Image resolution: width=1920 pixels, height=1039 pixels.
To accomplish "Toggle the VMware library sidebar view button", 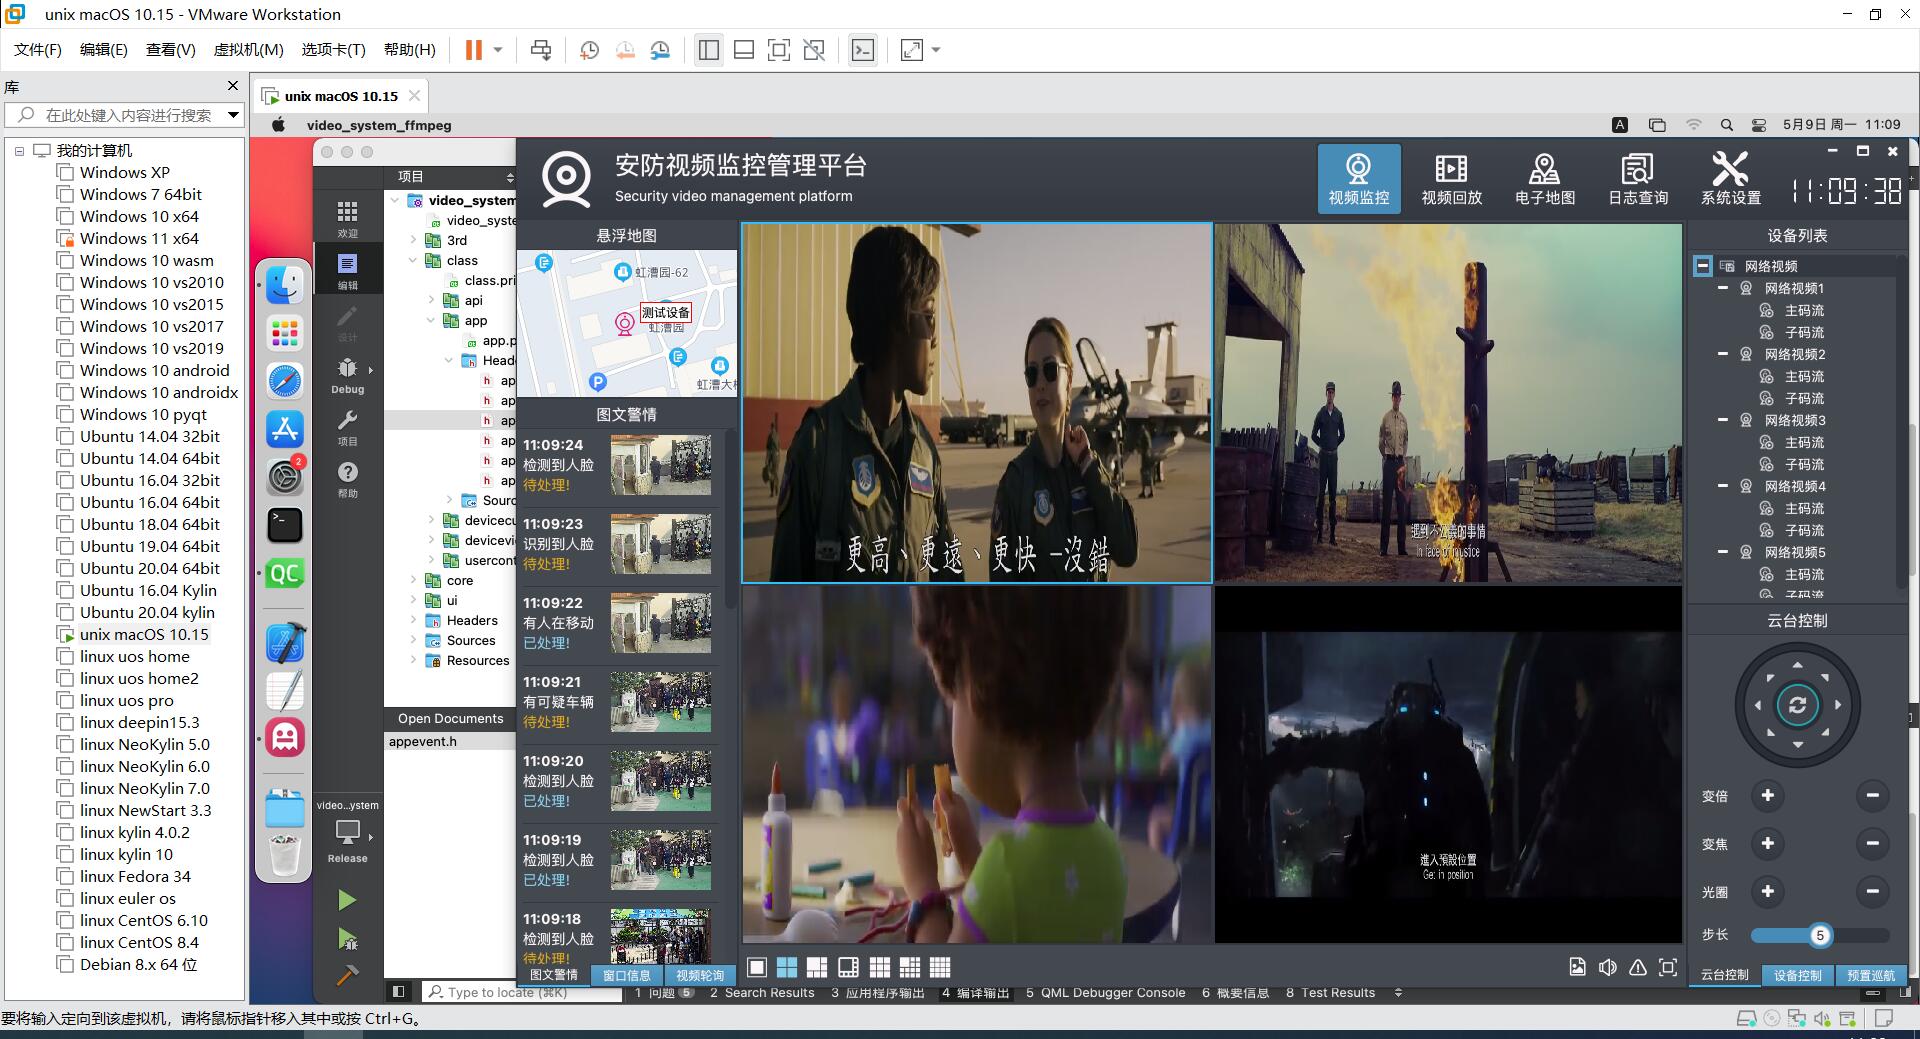I will [x=709, y=50].
